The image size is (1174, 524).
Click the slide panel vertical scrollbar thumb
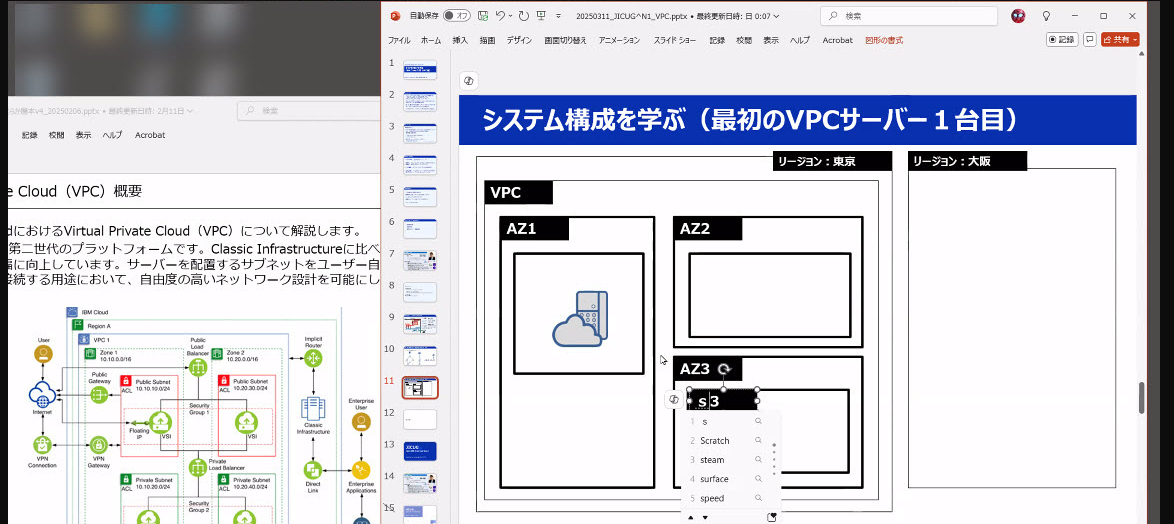(x=1142, y=397)
